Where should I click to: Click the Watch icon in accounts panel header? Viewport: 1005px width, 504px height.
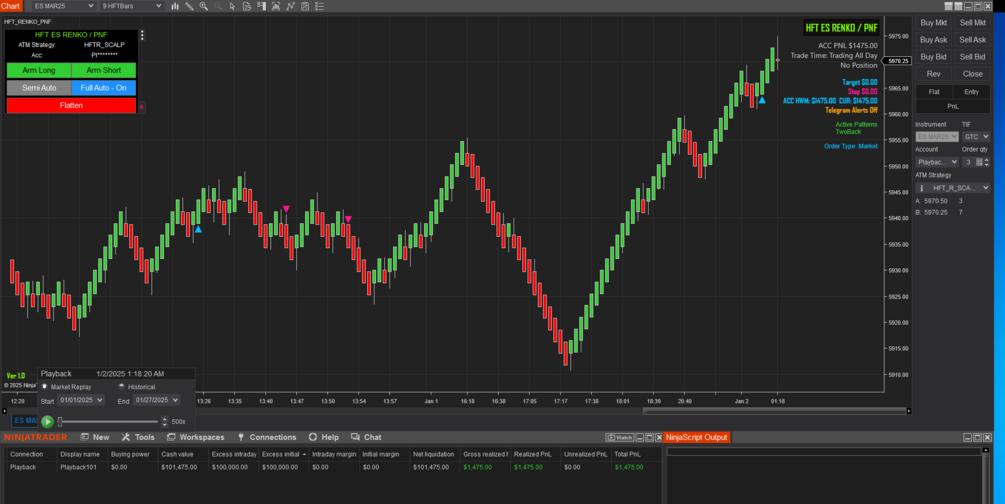pos(619,437)
